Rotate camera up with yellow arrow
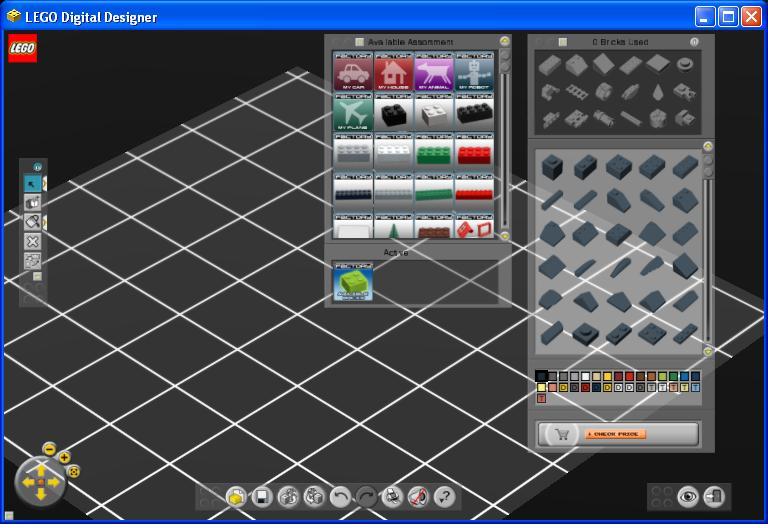Viewport: 768px width, 528px height. [41, 471]
